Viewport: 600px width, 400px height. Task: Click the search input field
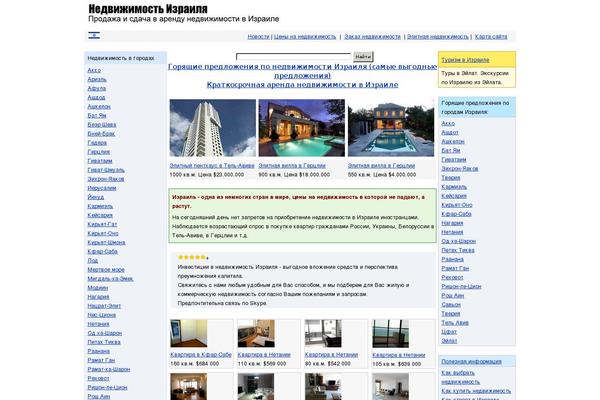click(293, 57)
